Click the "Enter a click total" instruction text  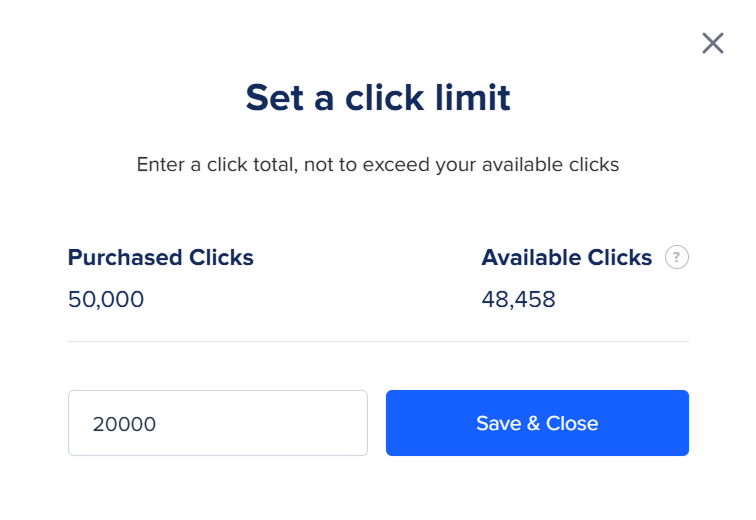click(378, 164)
